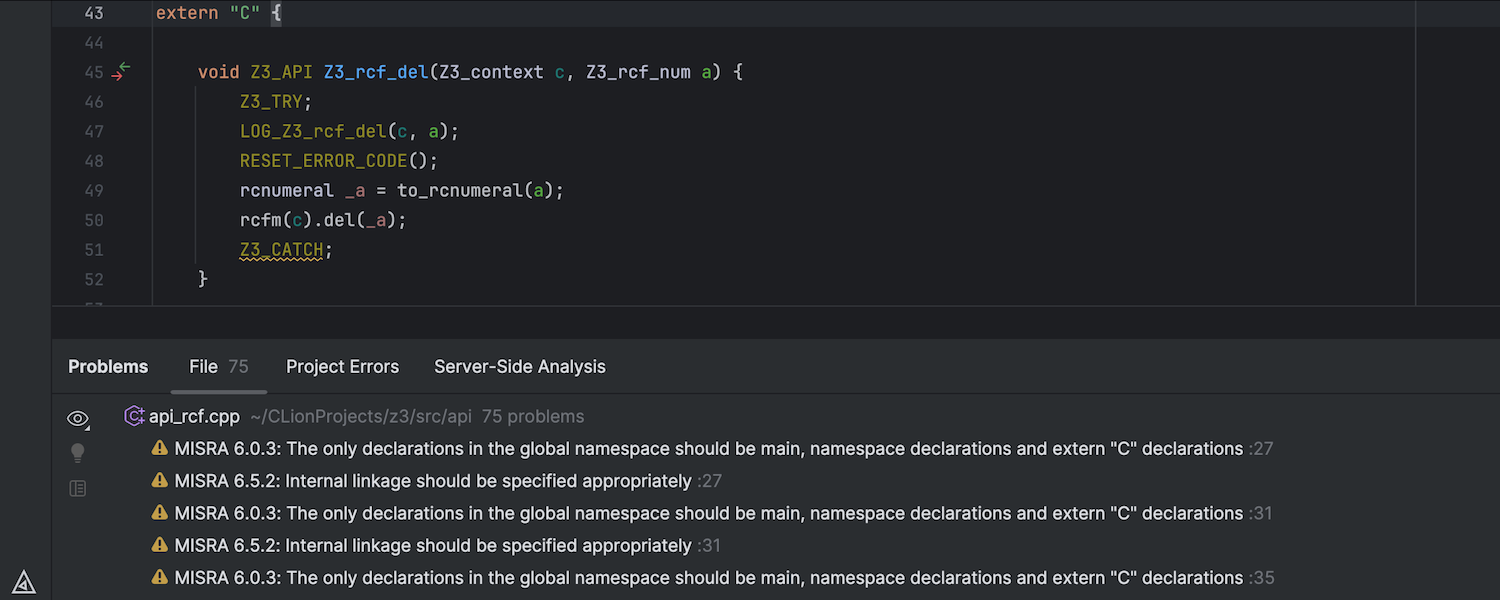Click line number 49 in the gutter

[x=93, y=191]
